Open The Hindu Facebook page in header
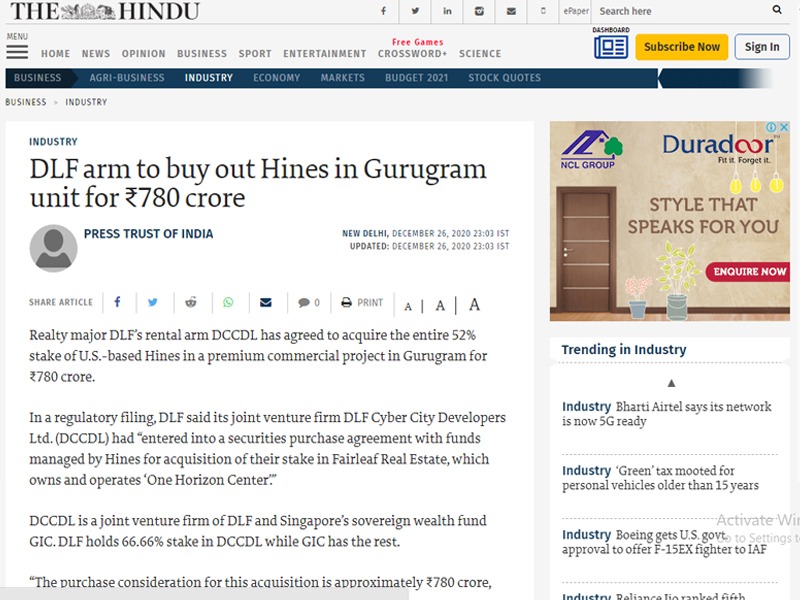The width and height of the screenshot is (800, 600). point(383,11)
